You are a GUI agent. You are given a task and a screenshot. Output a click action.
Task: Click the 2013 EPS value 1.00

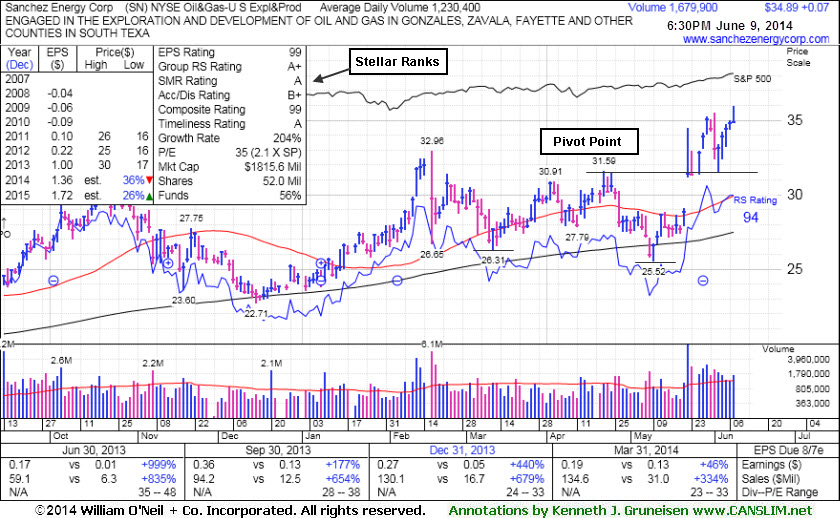(x=62, y=165)
